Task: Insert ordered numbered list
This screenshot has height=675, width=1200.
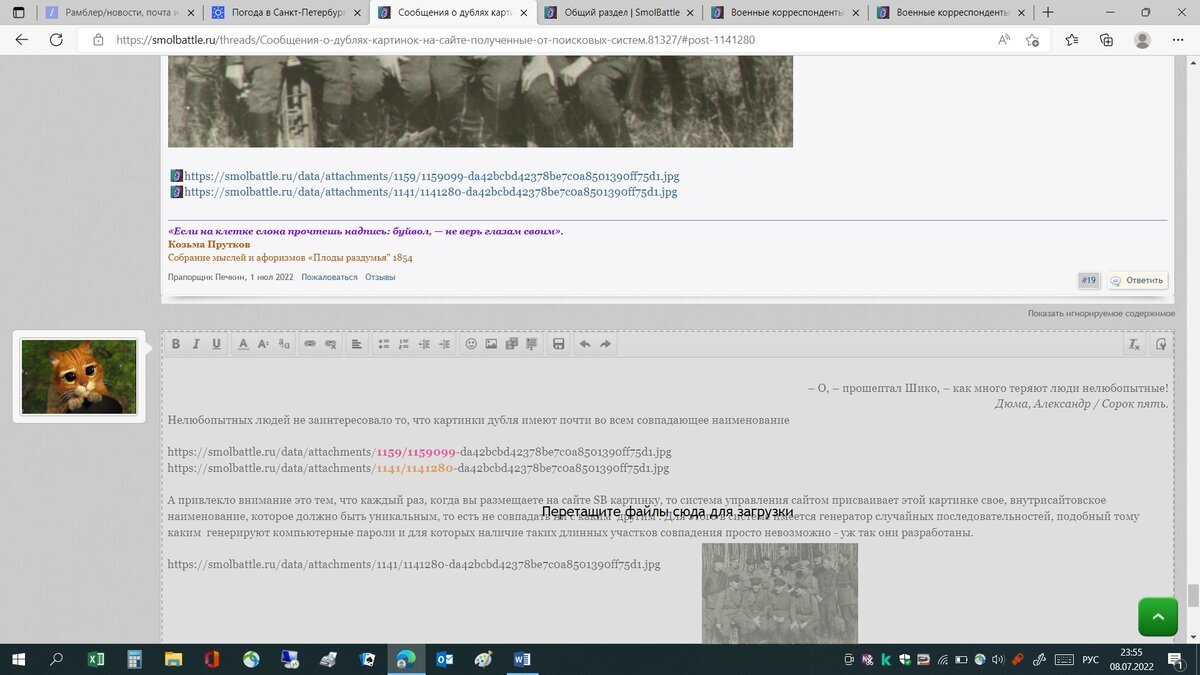Action: pos(404,344)
